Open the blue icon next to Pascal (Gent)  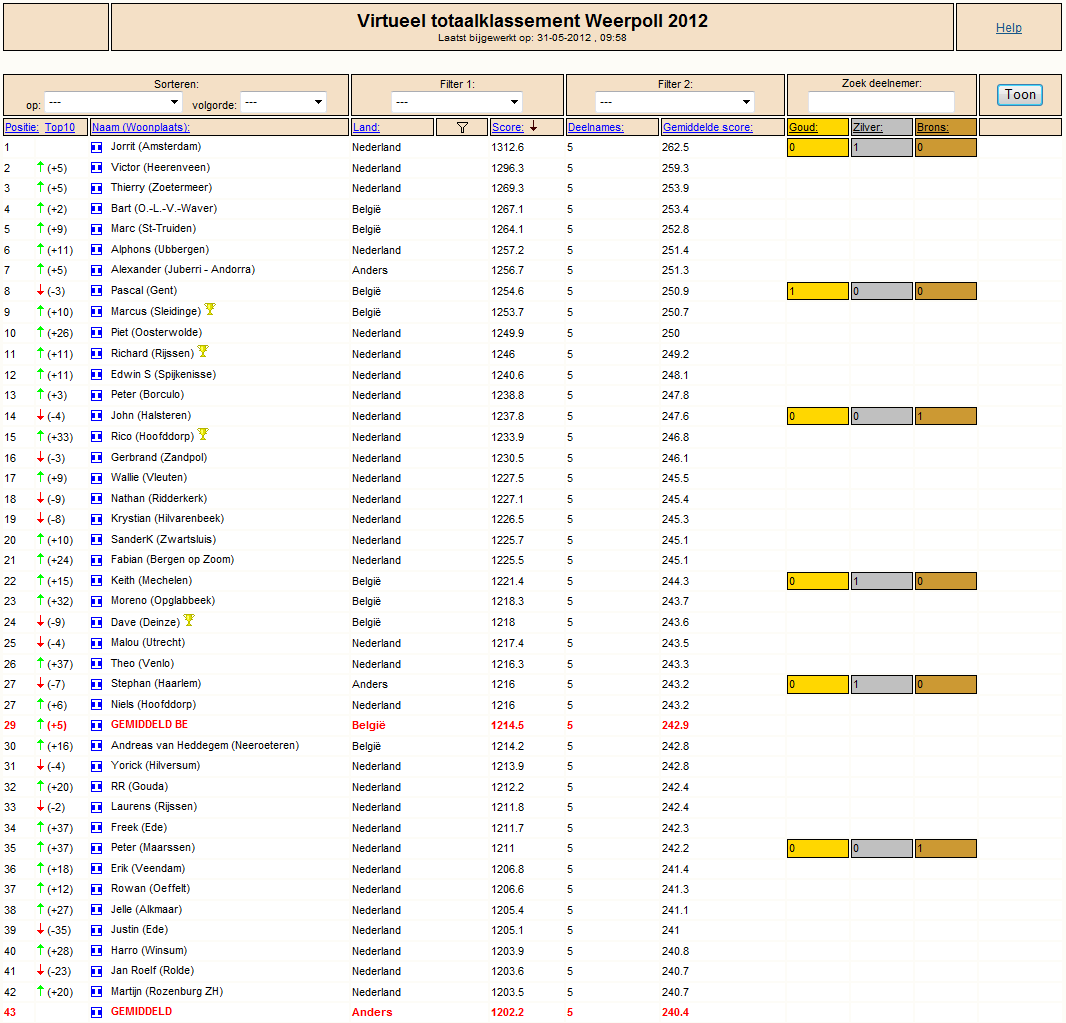97,291
